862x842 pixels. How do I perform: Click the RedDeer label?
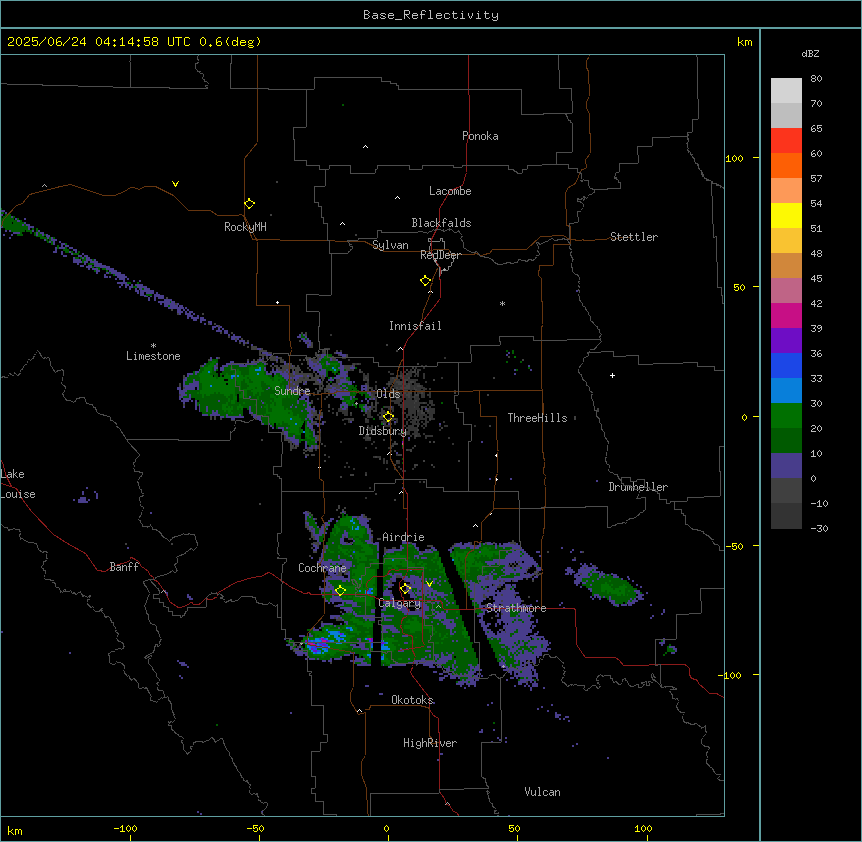point(441,255)
